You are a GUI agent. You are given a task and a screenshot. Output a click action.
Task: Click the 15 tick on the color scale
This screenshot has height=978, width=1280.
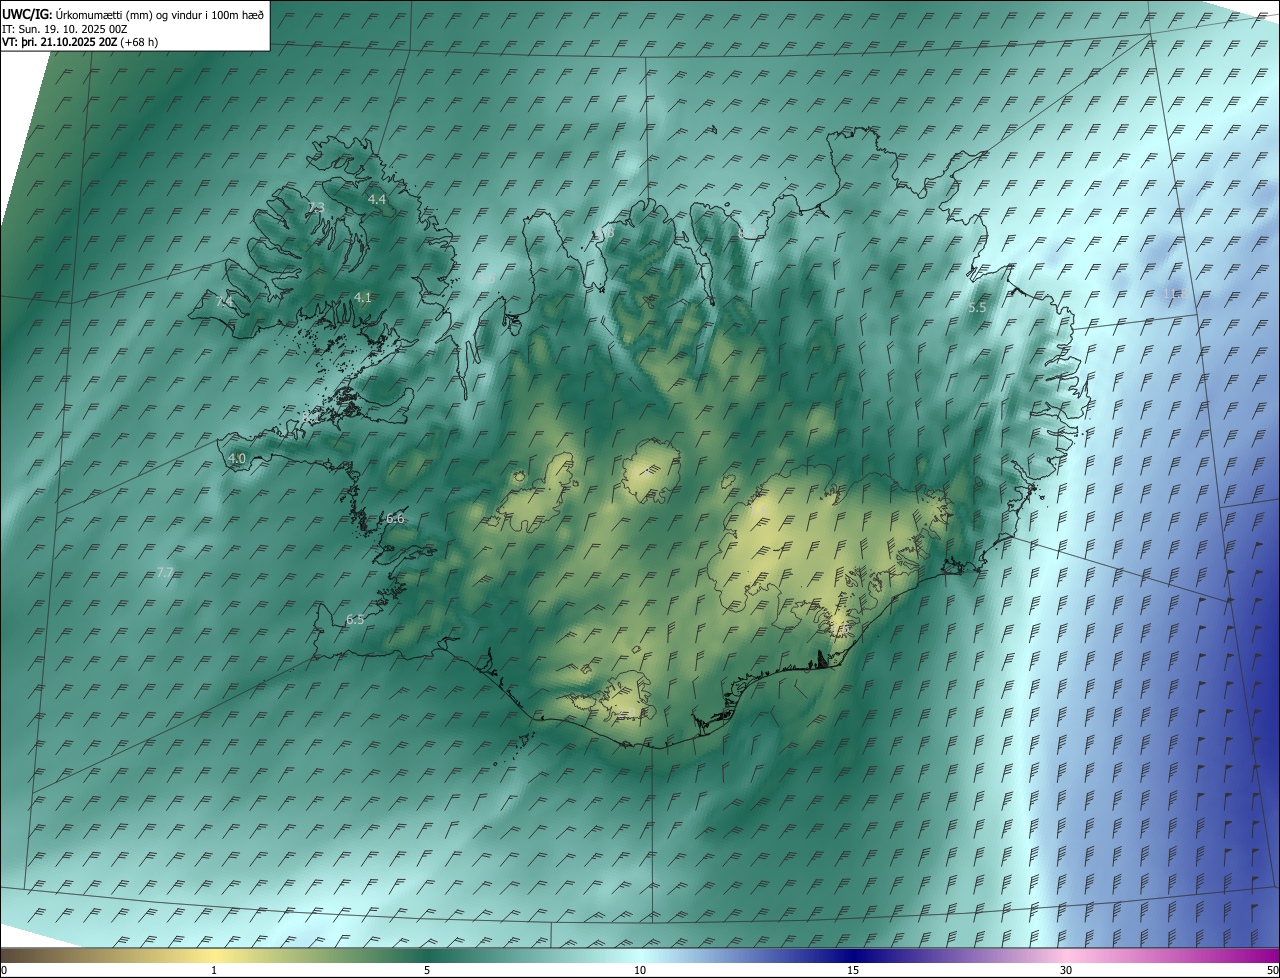pos(853,970)
